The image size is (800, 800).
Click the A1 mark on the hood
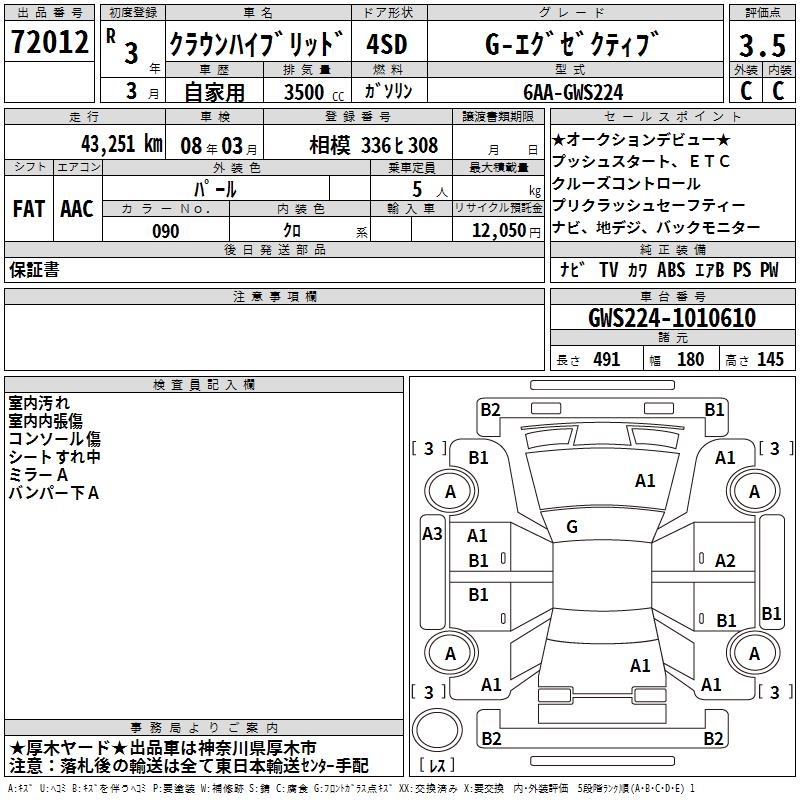[x=645, y=481]
